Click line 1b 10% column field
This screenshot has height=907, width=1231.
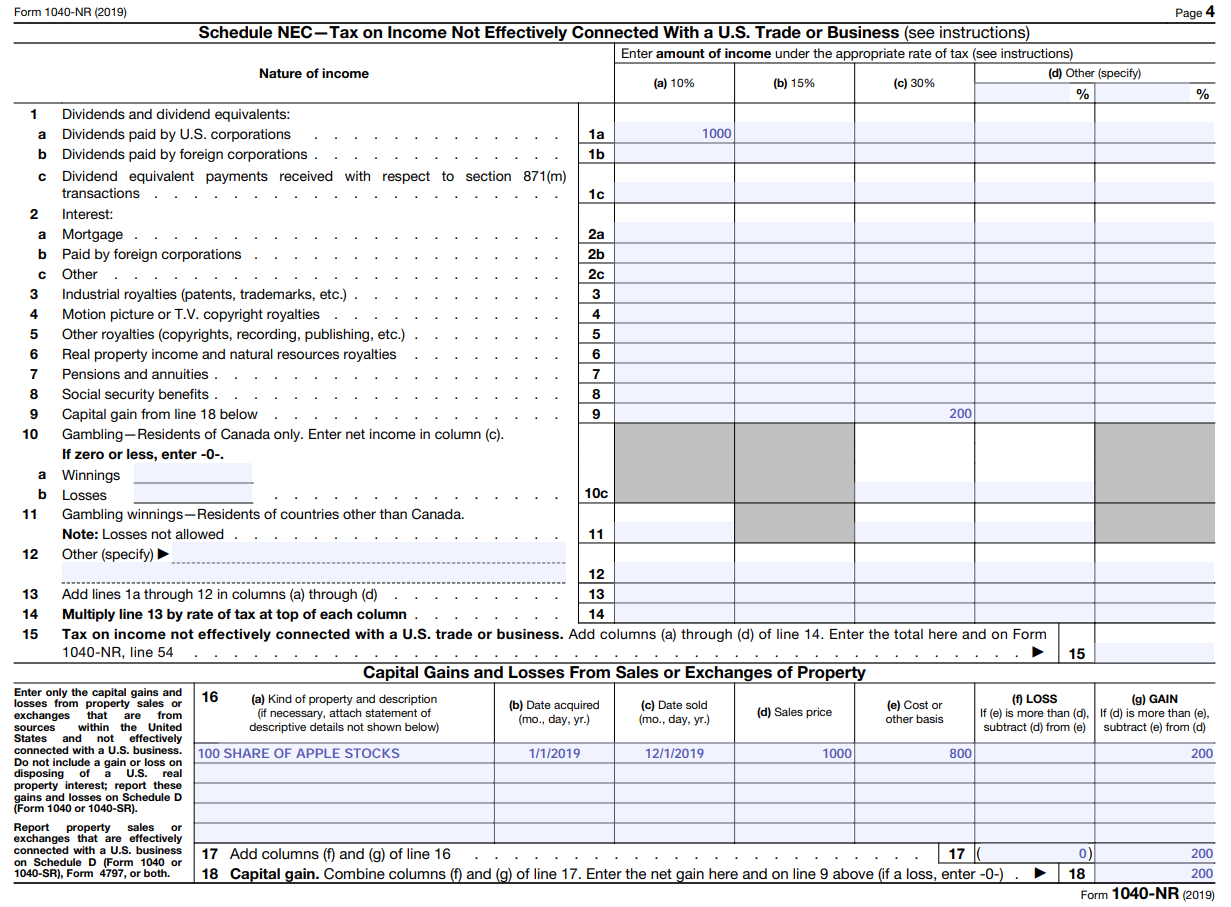coord(674,154)
